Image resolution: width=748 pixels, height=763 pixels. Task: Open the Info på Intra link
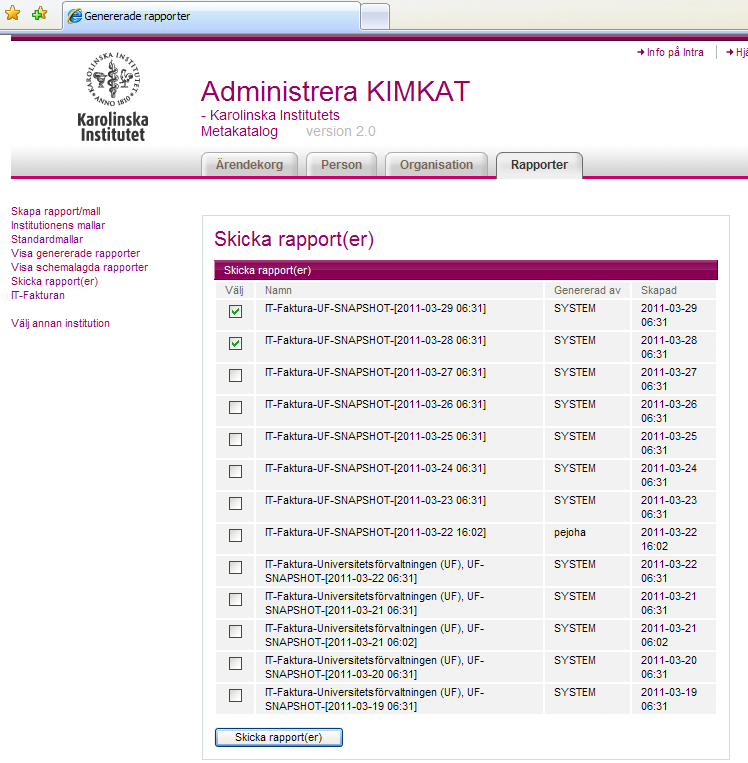tap(670, 53)
